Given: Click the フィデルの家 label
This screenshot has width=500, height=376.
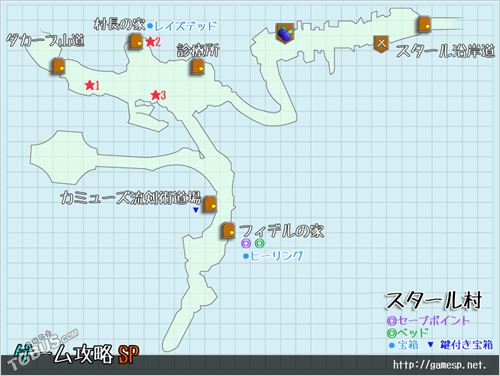Looking at the screenshot, I should pos(281,231).
